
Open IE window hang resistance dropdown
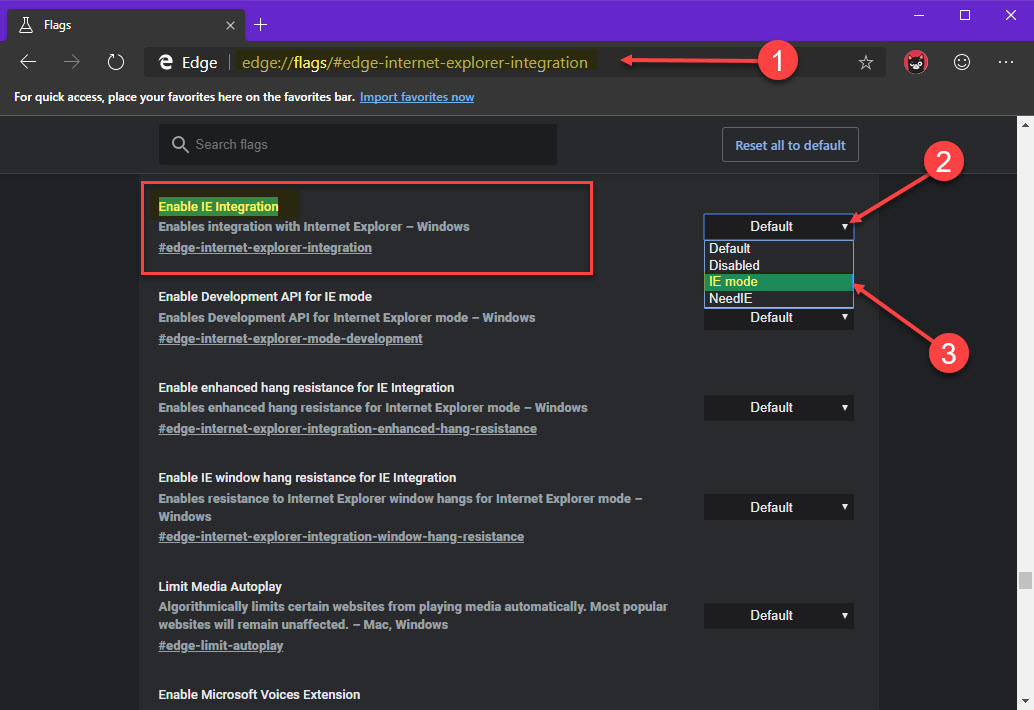(778, 507)
